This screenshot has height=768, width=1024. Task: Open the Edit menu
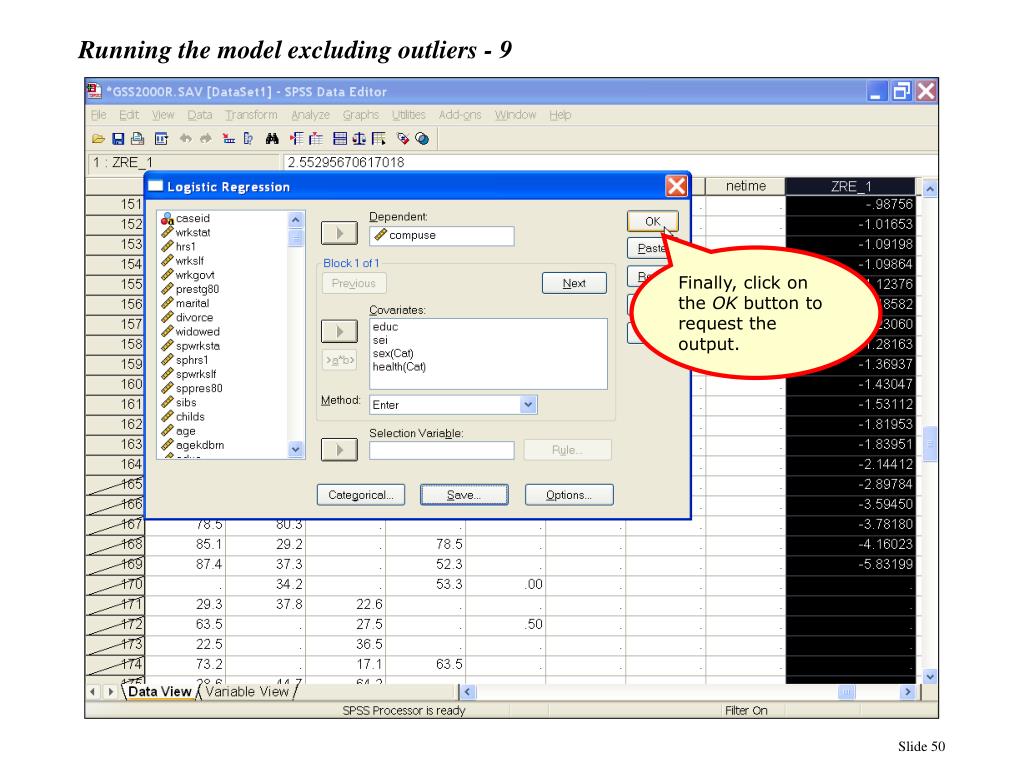click(129, 115)
